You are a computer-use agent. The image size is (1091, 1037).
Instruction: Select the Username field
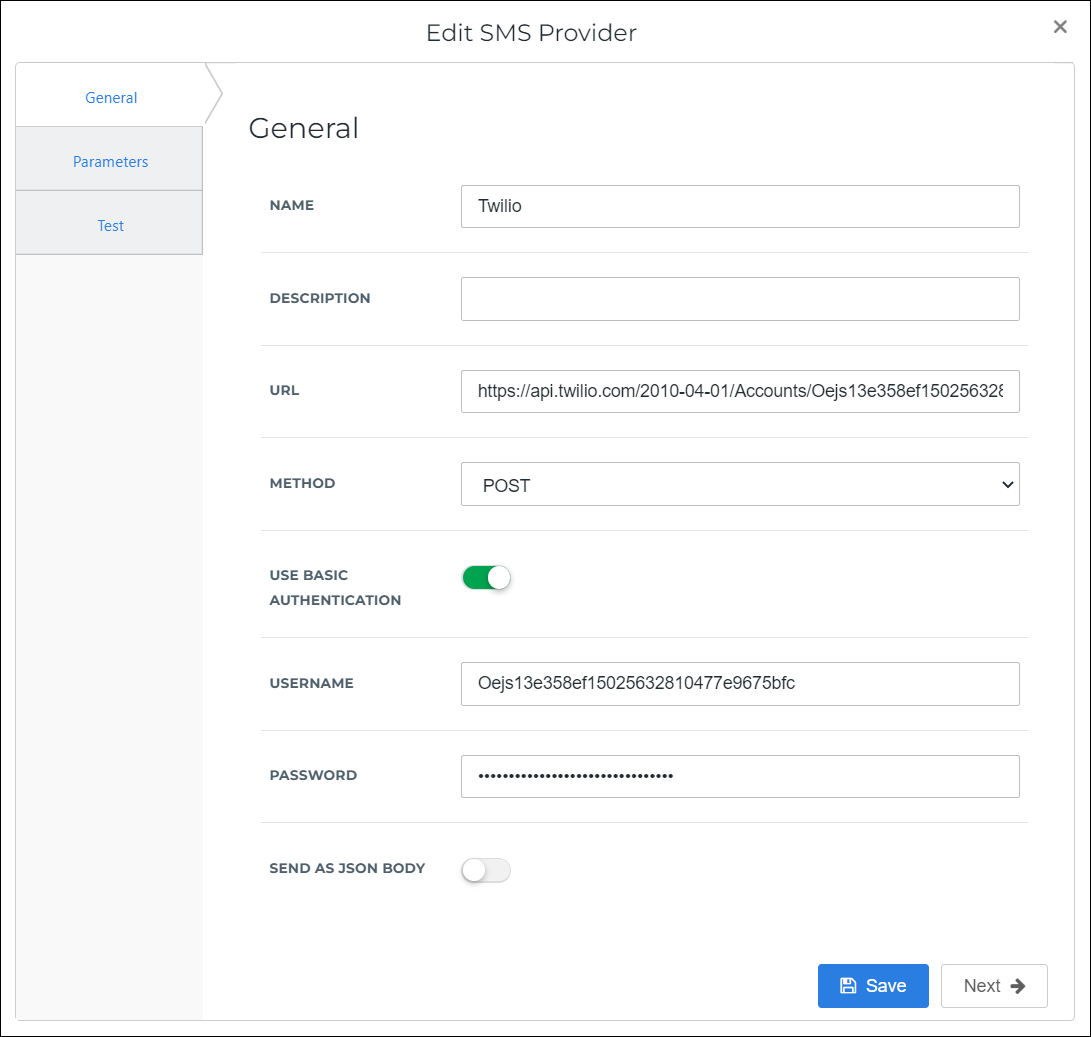[740, 683]
